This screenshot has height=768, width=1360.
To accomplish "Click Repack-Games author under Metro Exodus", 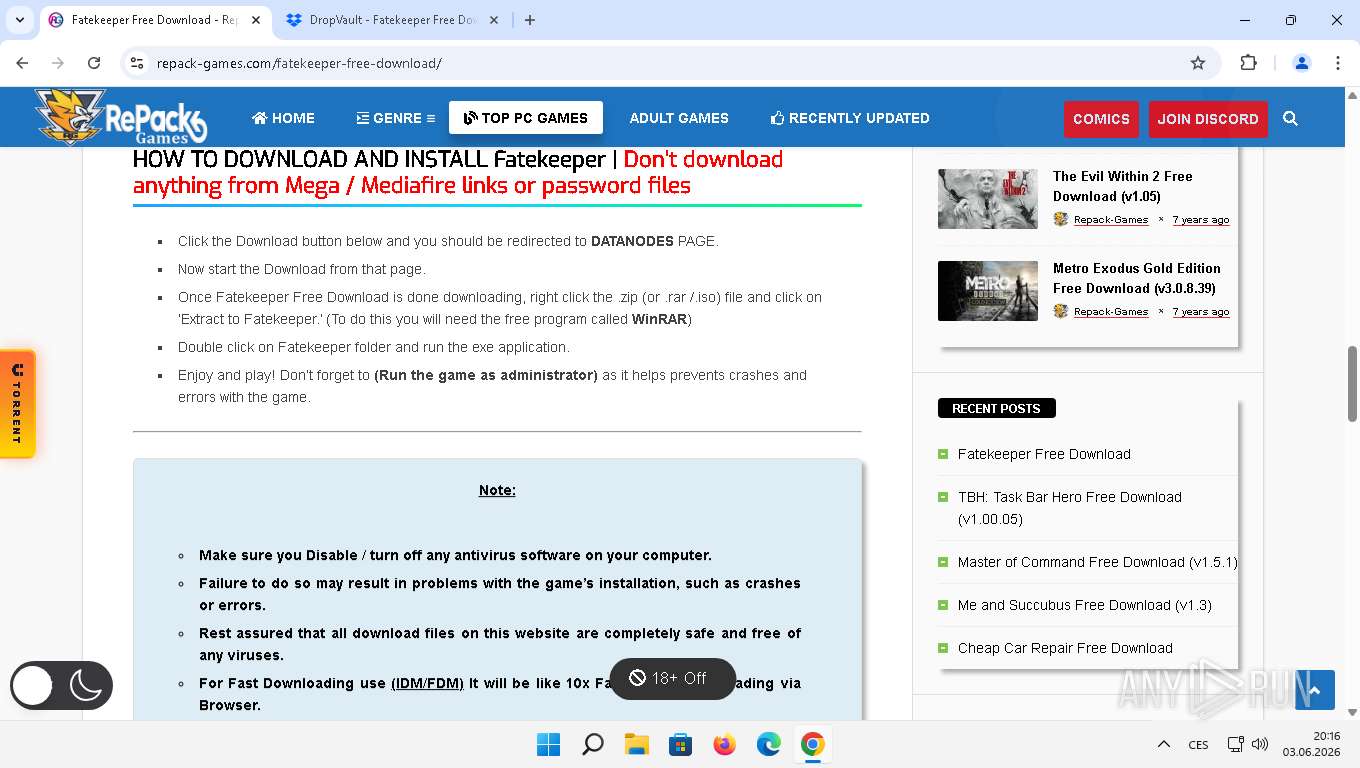I will [x=1110, y=312].
